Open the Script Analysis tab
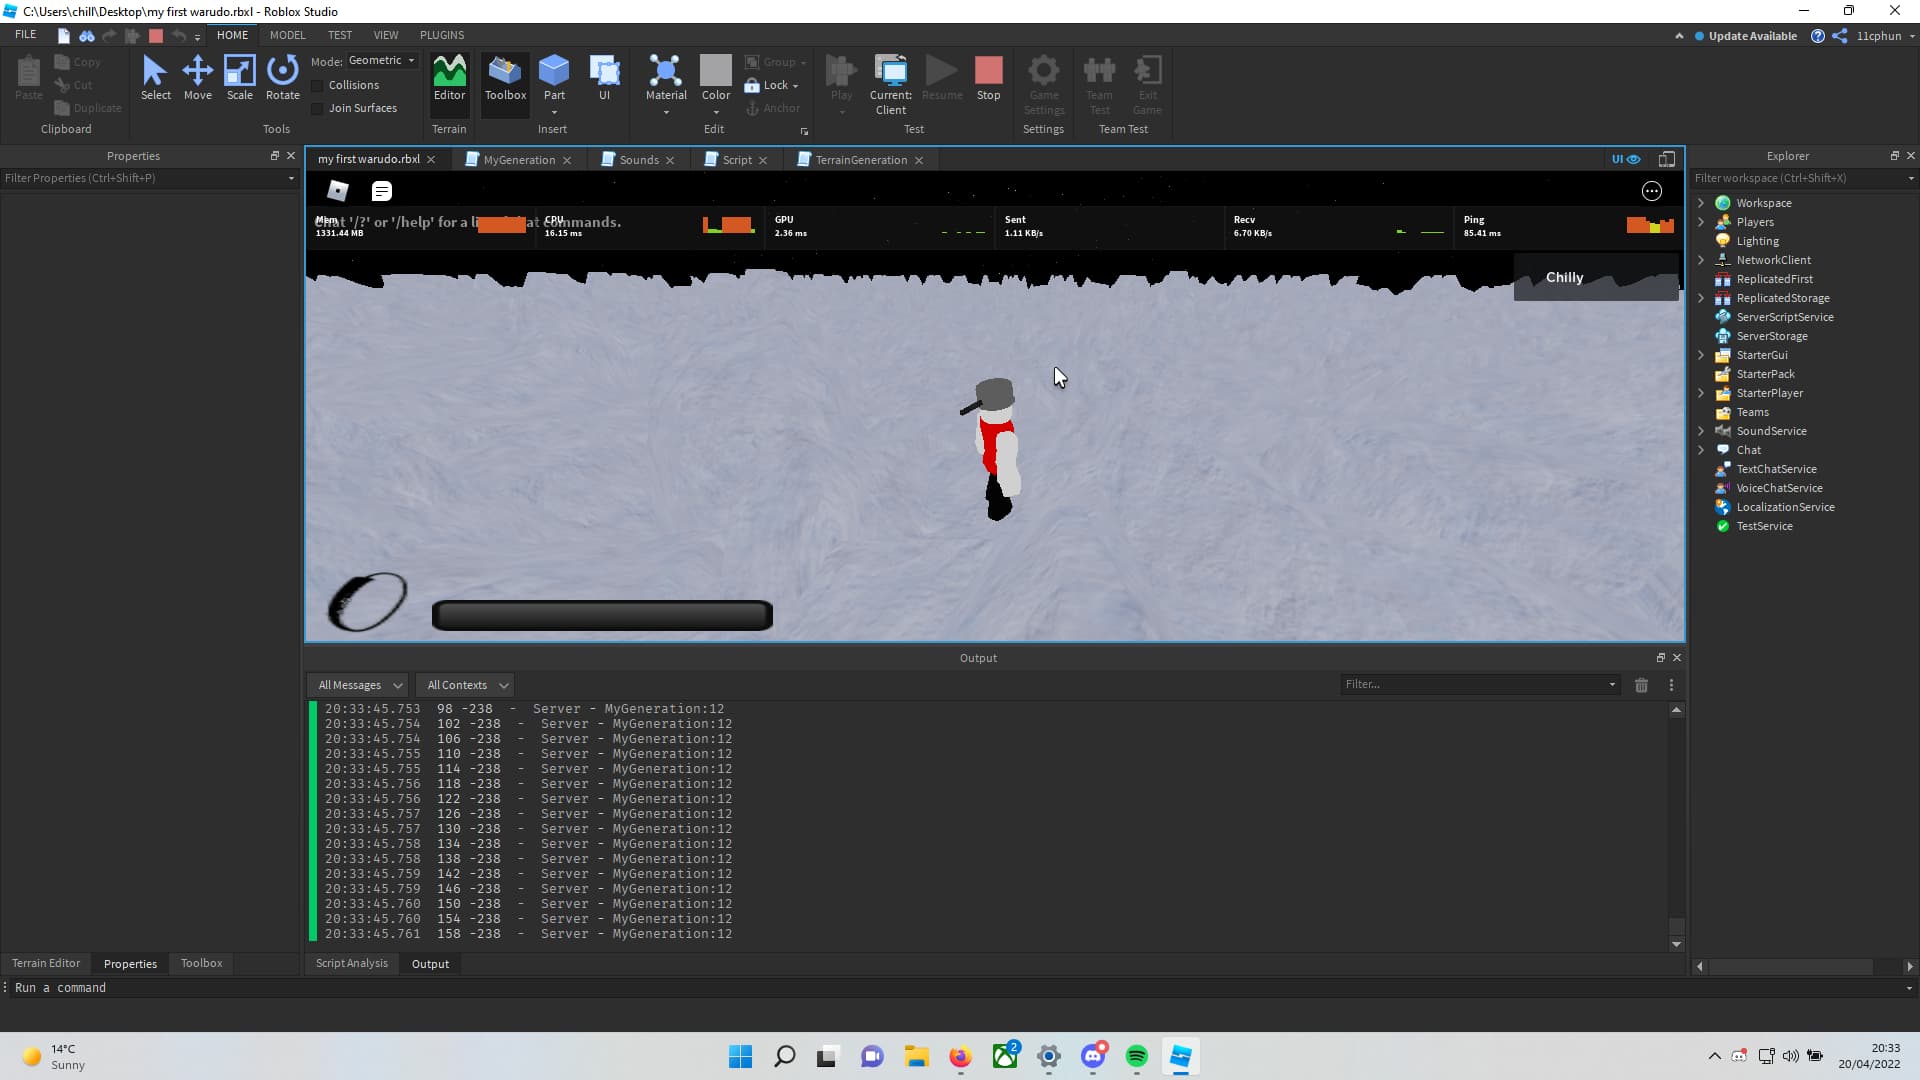 coord(351,964)
